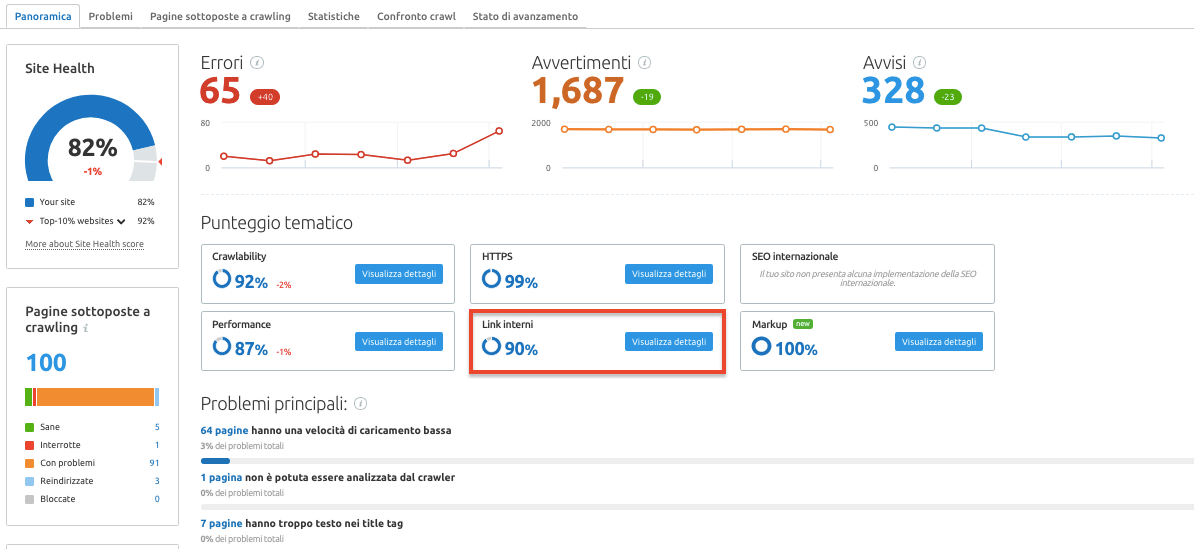Go to Confronto crawl tab
The height and width of the screenshot is (549, 1194).
417,17
